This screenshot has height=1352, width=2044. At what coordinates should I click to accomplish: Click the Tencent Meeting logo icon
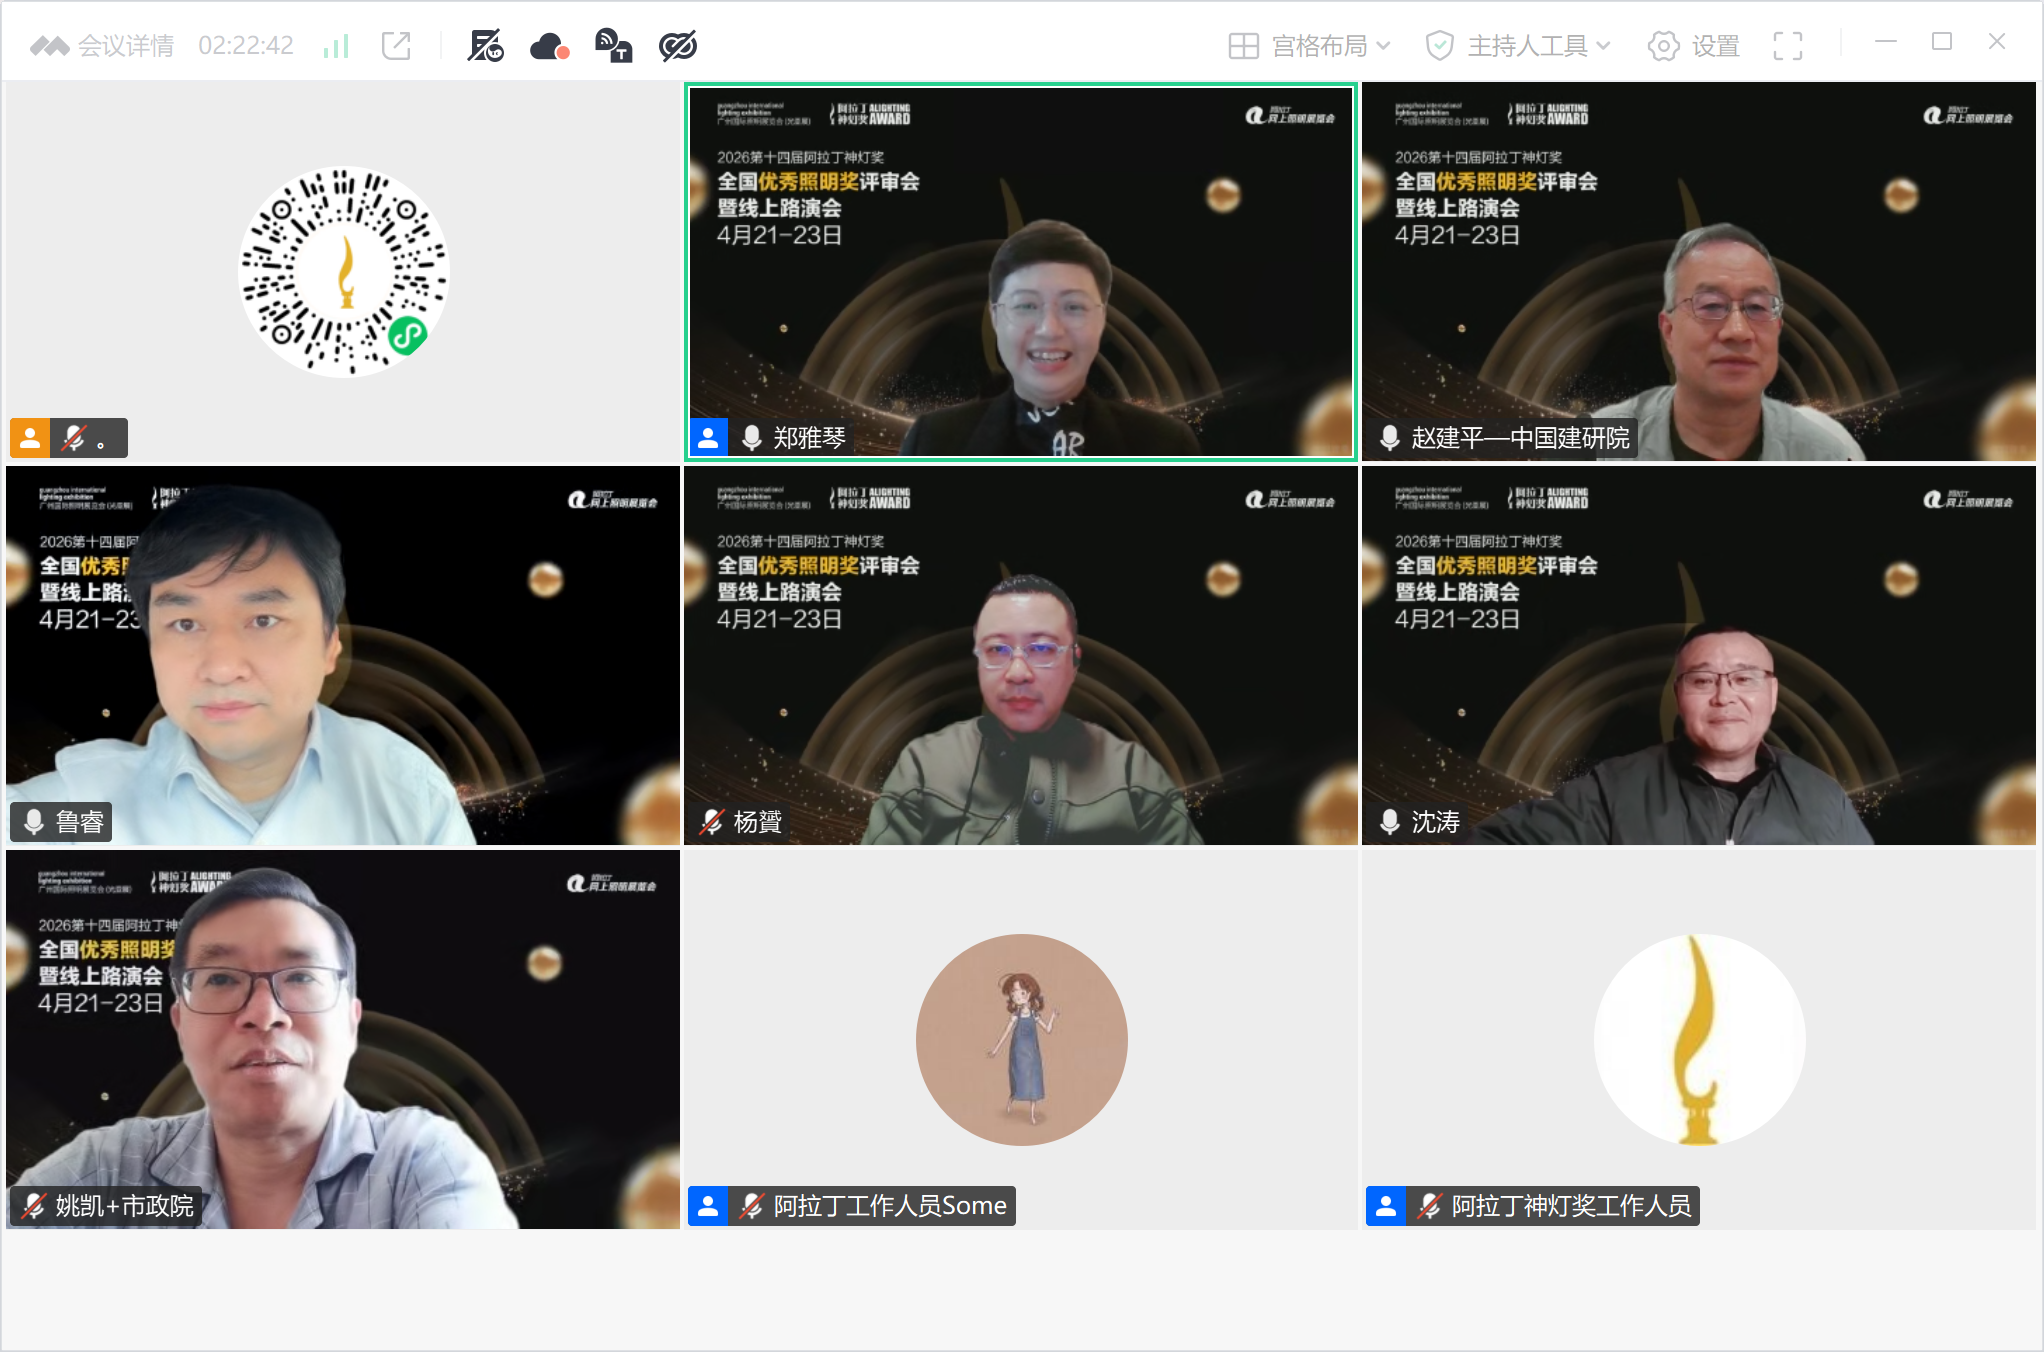tap(48, 44)
